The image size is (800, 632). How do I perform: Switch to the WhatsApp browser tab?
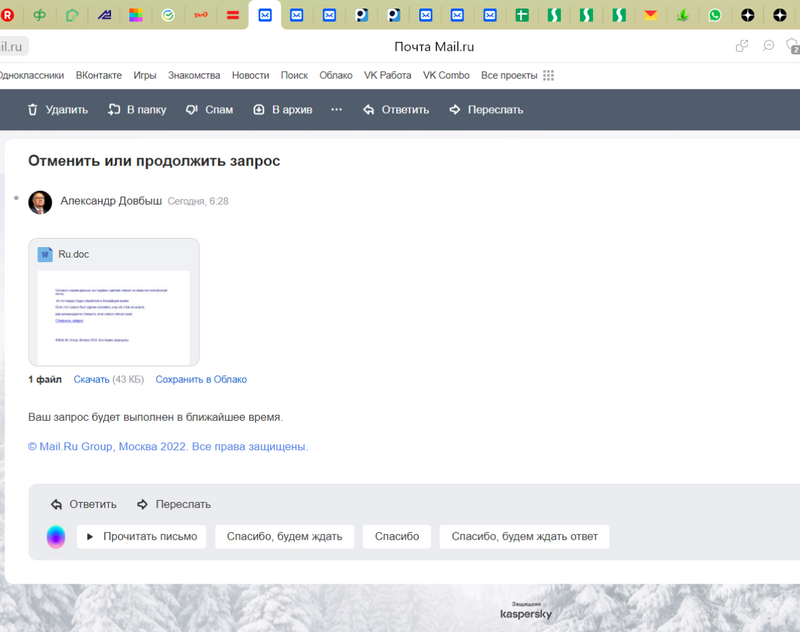[x=715, y=15]
